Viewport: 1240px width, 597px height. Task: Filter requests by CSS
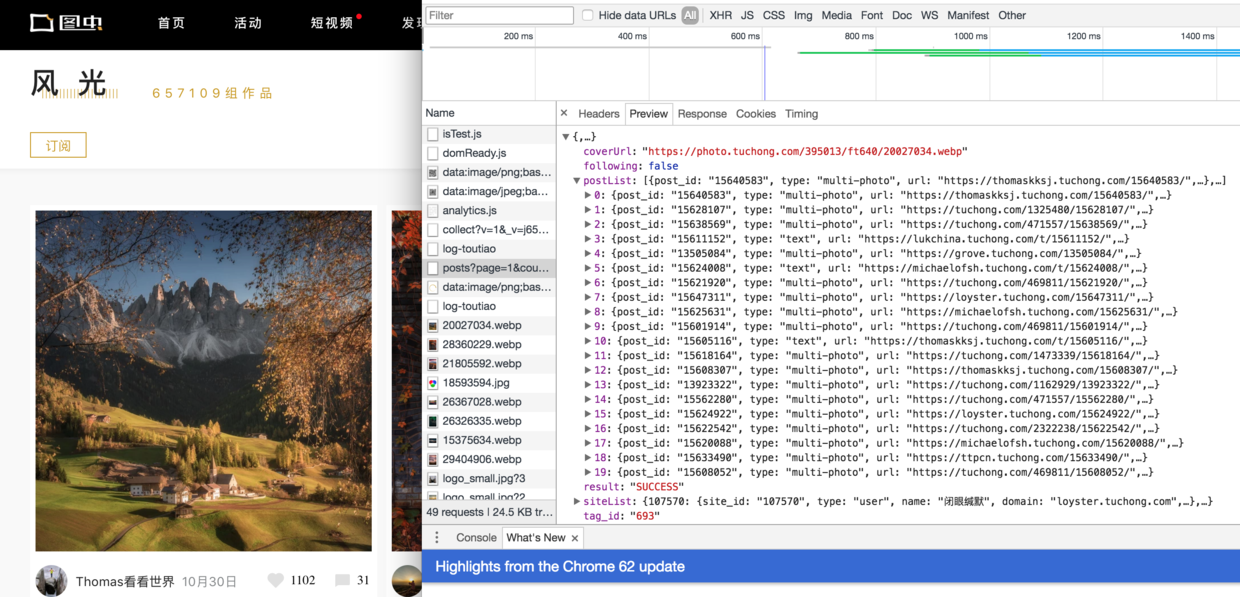point(774,15)
